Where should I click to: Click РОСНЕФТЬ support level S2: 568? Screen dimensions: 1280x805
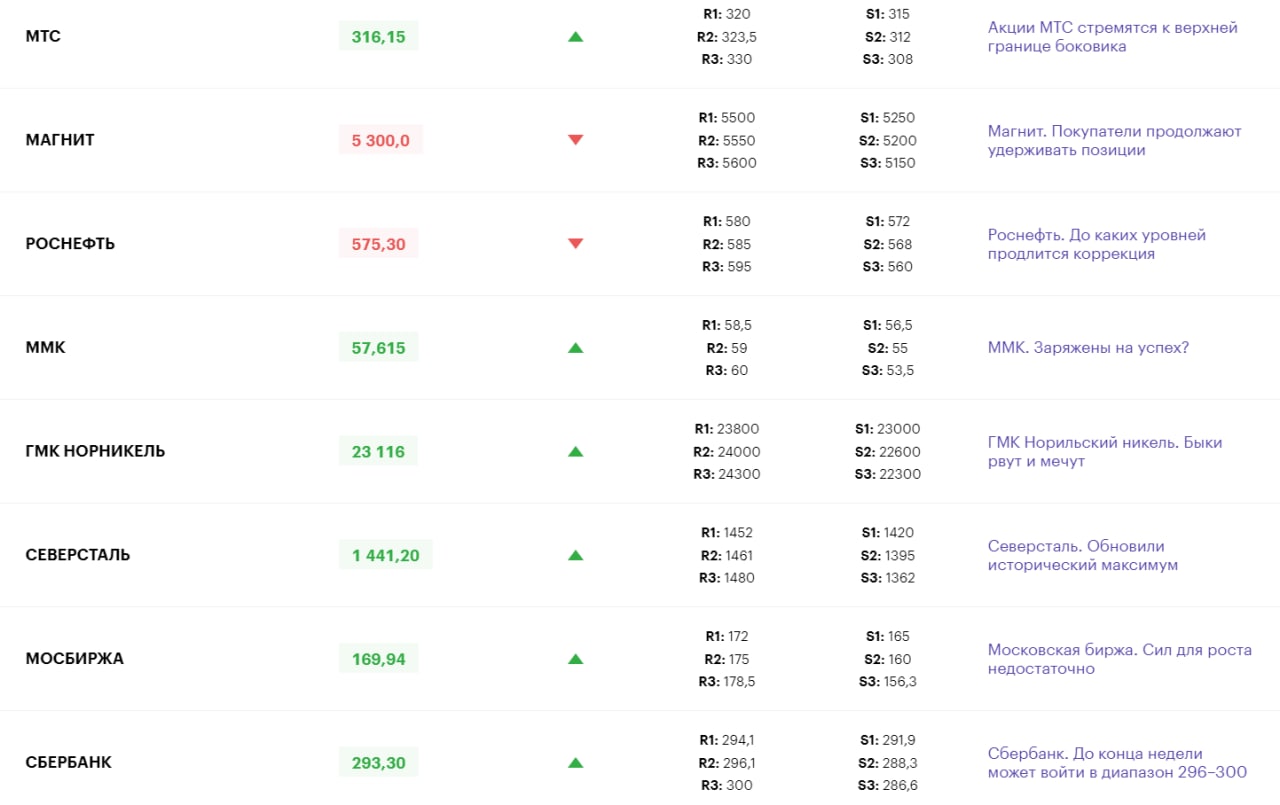(888, 244)
